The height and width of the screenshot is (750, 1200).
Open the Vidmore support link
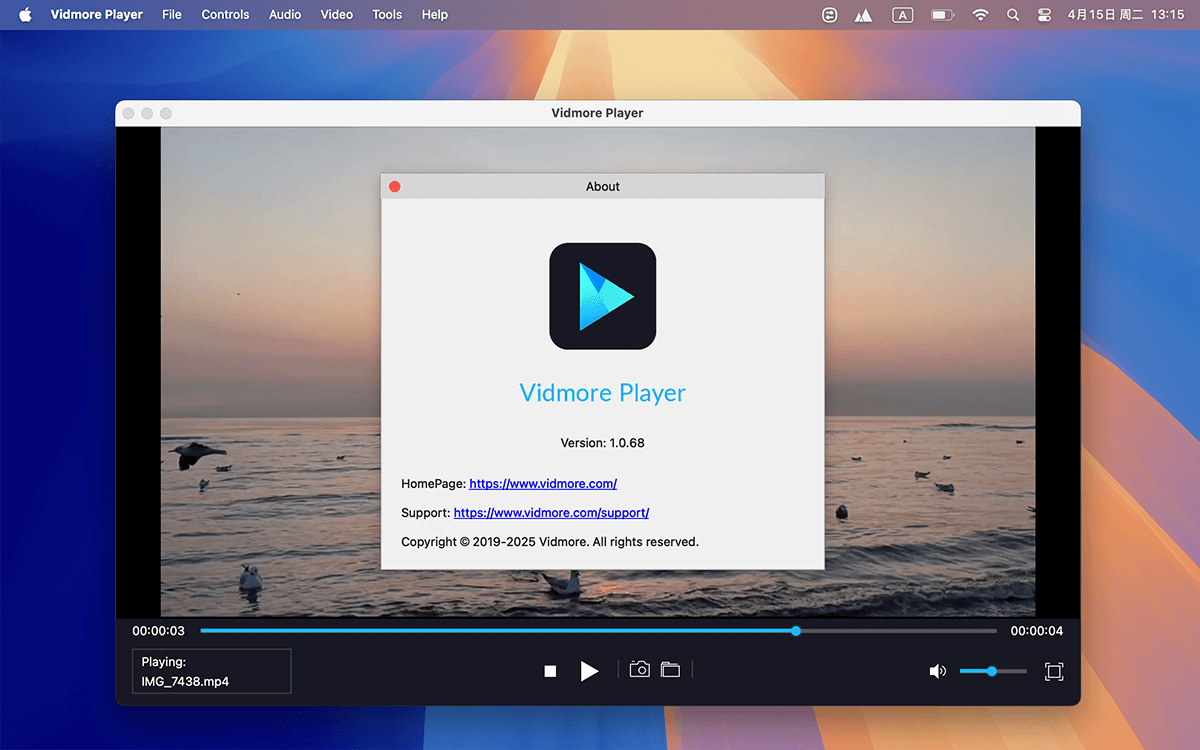(551, 513)
